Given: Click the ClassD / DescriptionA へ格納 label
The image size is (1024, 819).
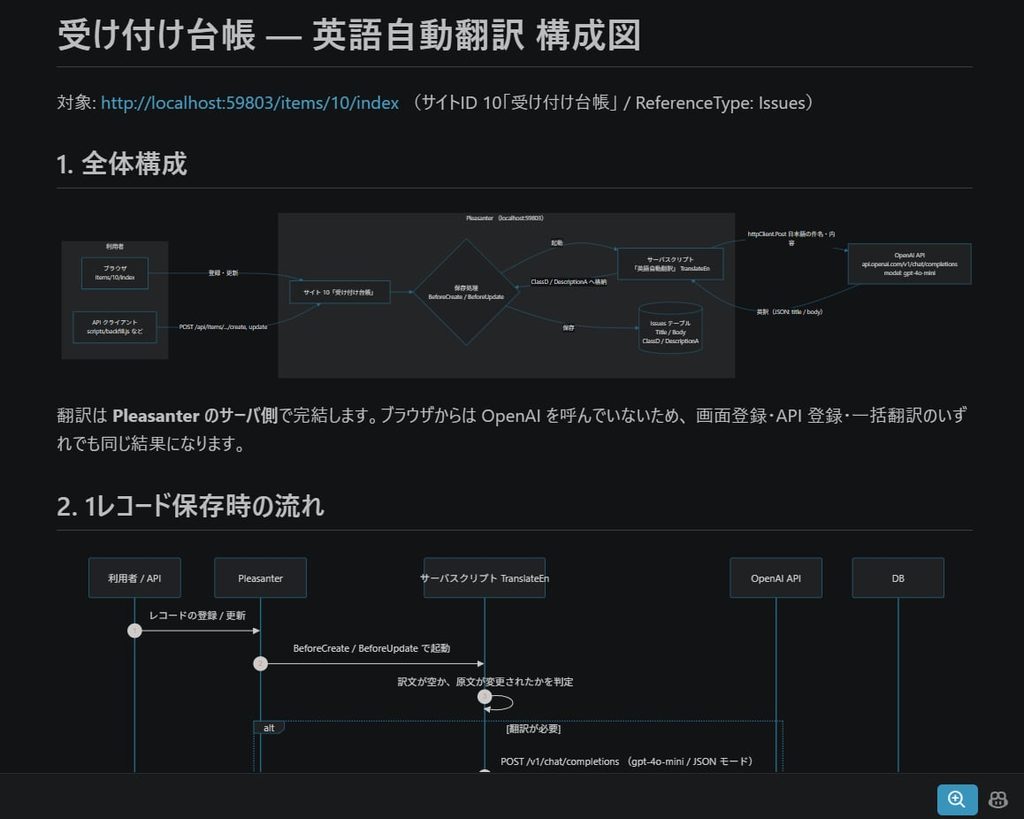Looking at the screenshot, I should tap(569, 282).
